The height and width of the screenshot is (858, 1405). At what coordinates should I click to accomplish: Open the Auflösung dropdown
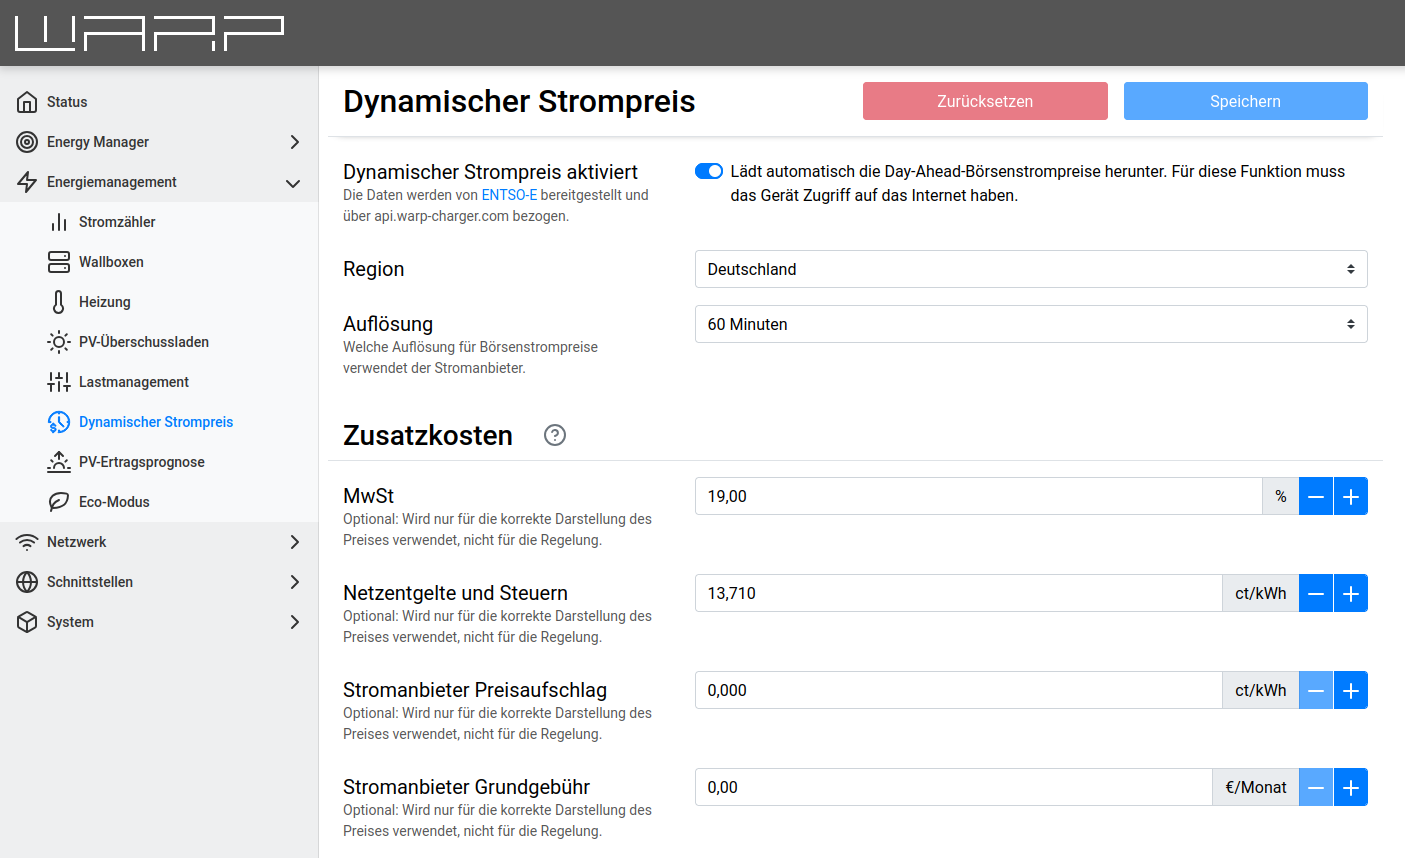click(1030, 324)
